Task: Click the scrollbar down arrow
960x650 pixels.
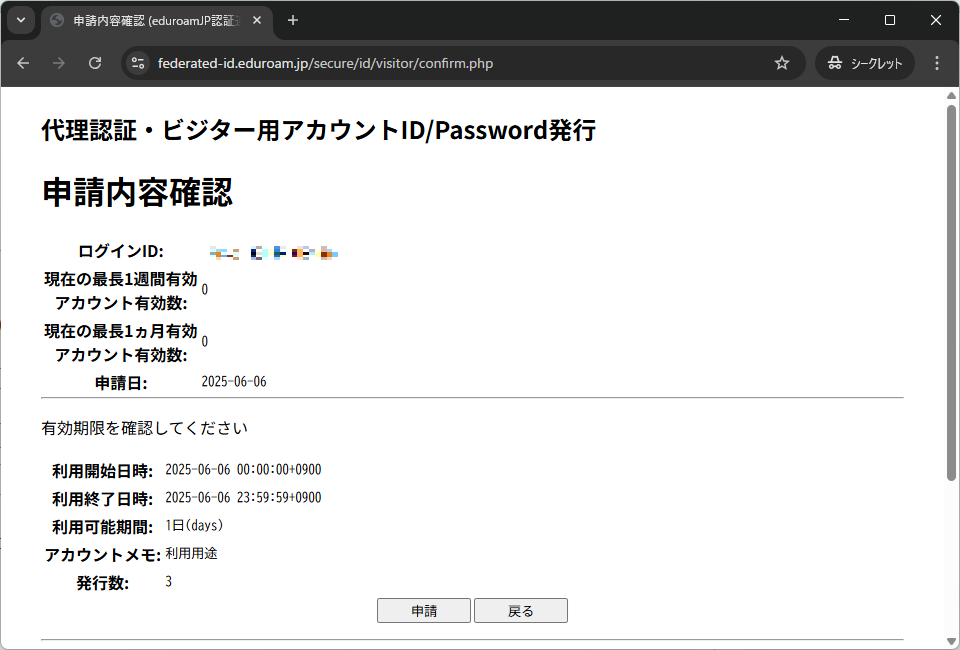Action: pyautogui.click(x=951, y=641)
